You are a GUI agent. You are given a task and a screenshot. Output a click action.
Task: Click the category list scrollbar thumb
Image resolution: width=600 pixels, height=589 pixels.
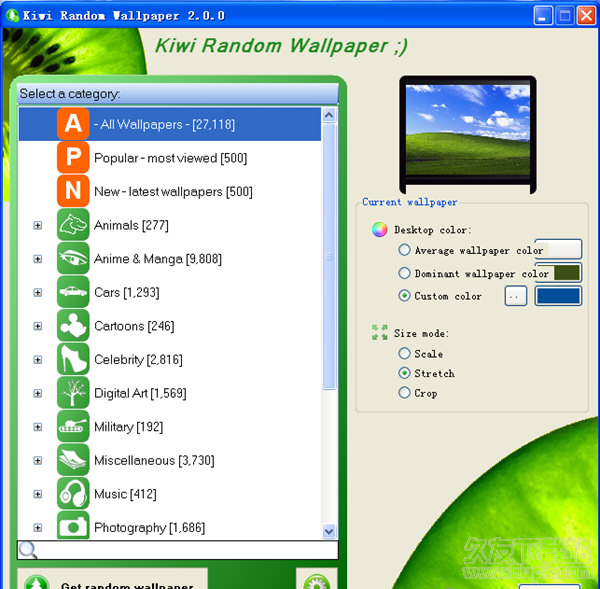pyautogui.click(x=329, y=256)
